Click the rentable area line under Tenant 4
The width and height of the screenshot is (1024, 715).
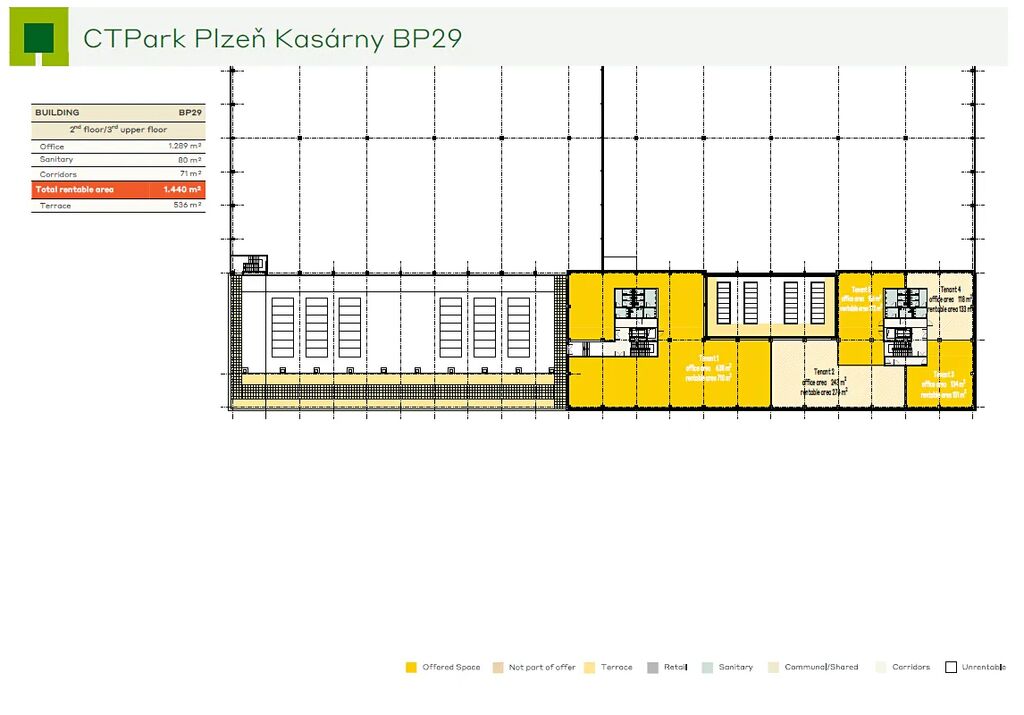pos(951,309)
